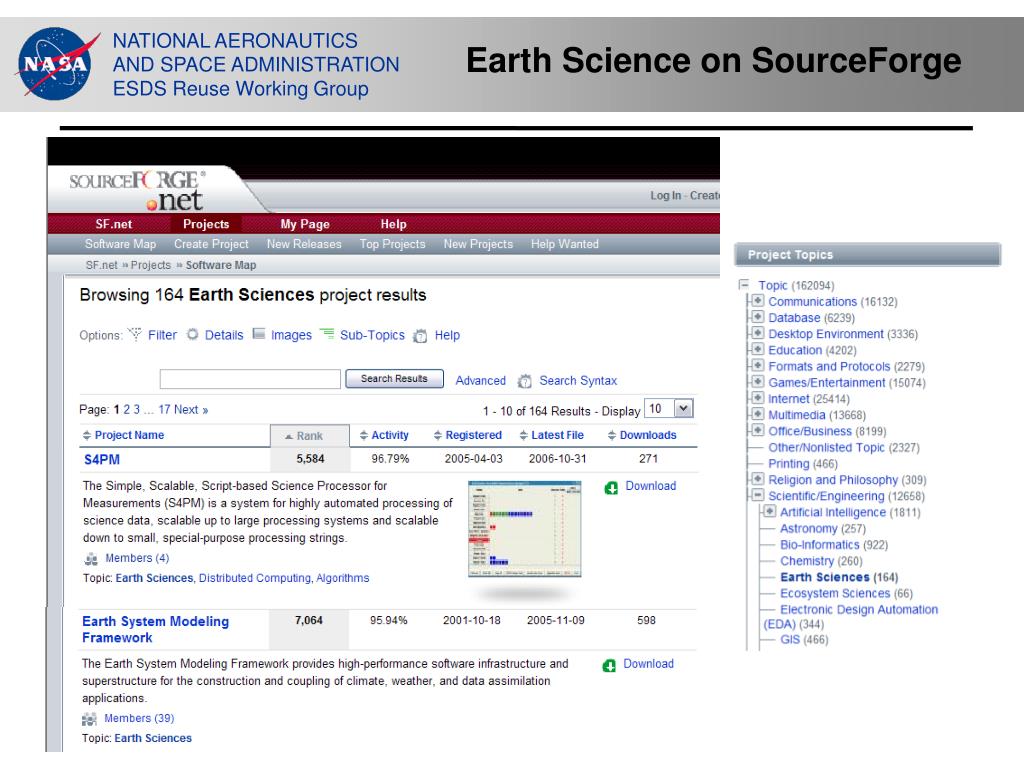Select Create Project in submenu
This screenshot has height=768, width=1024.
(x=211, y=244)
